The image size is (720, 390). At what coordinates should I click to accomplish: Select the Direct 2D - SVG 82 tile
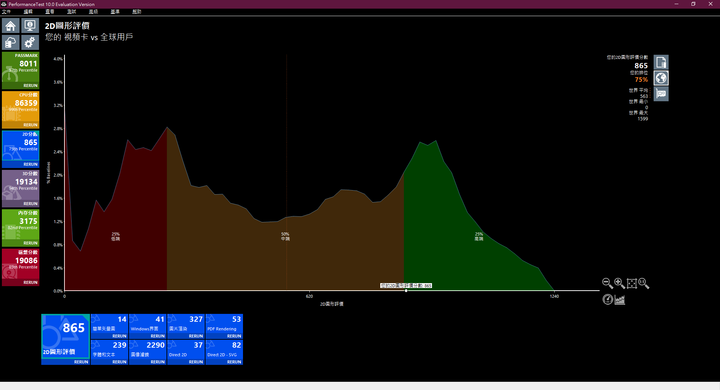224,352
